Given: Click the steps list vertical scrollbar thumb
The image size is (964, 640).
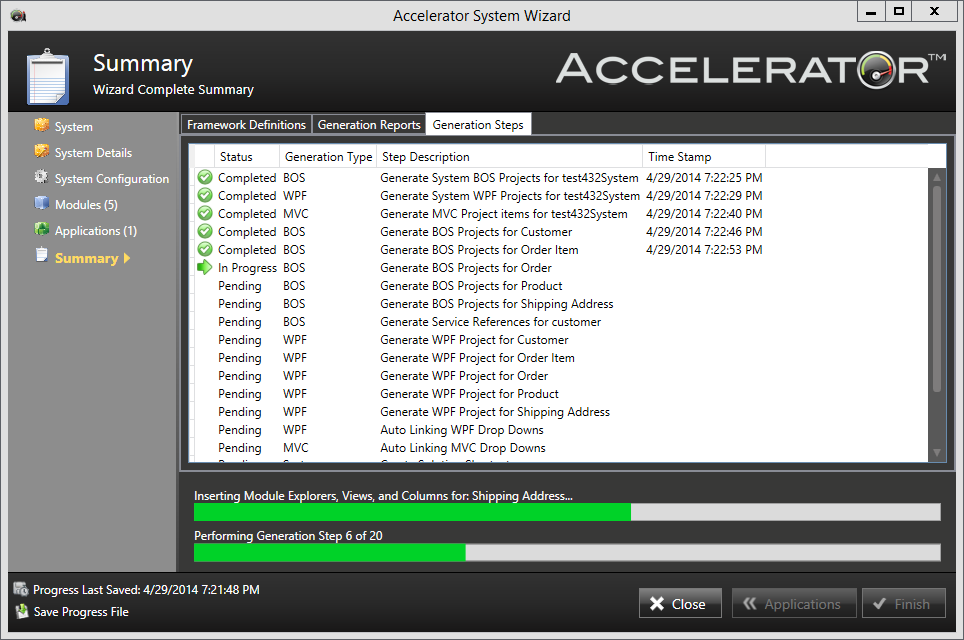Looking at the screenshot, I should pyautogui.click(x=937, y=288).
